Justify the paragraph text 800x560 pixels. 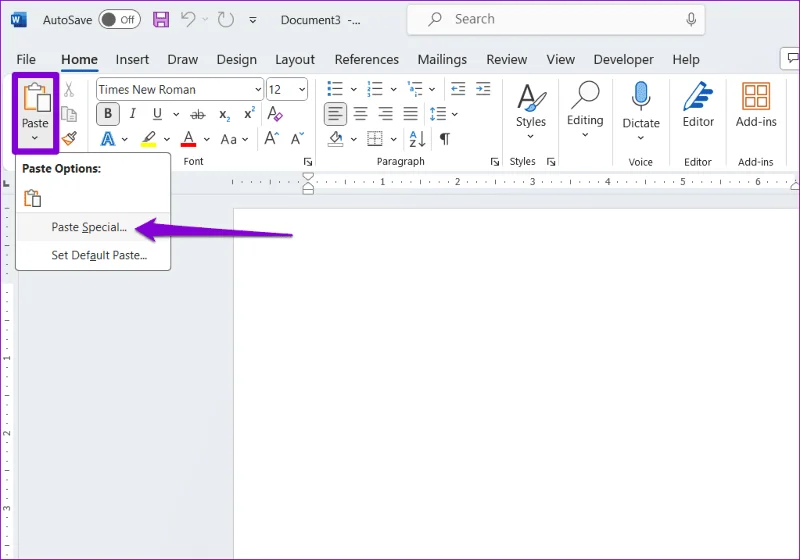(x=411, y=114)
